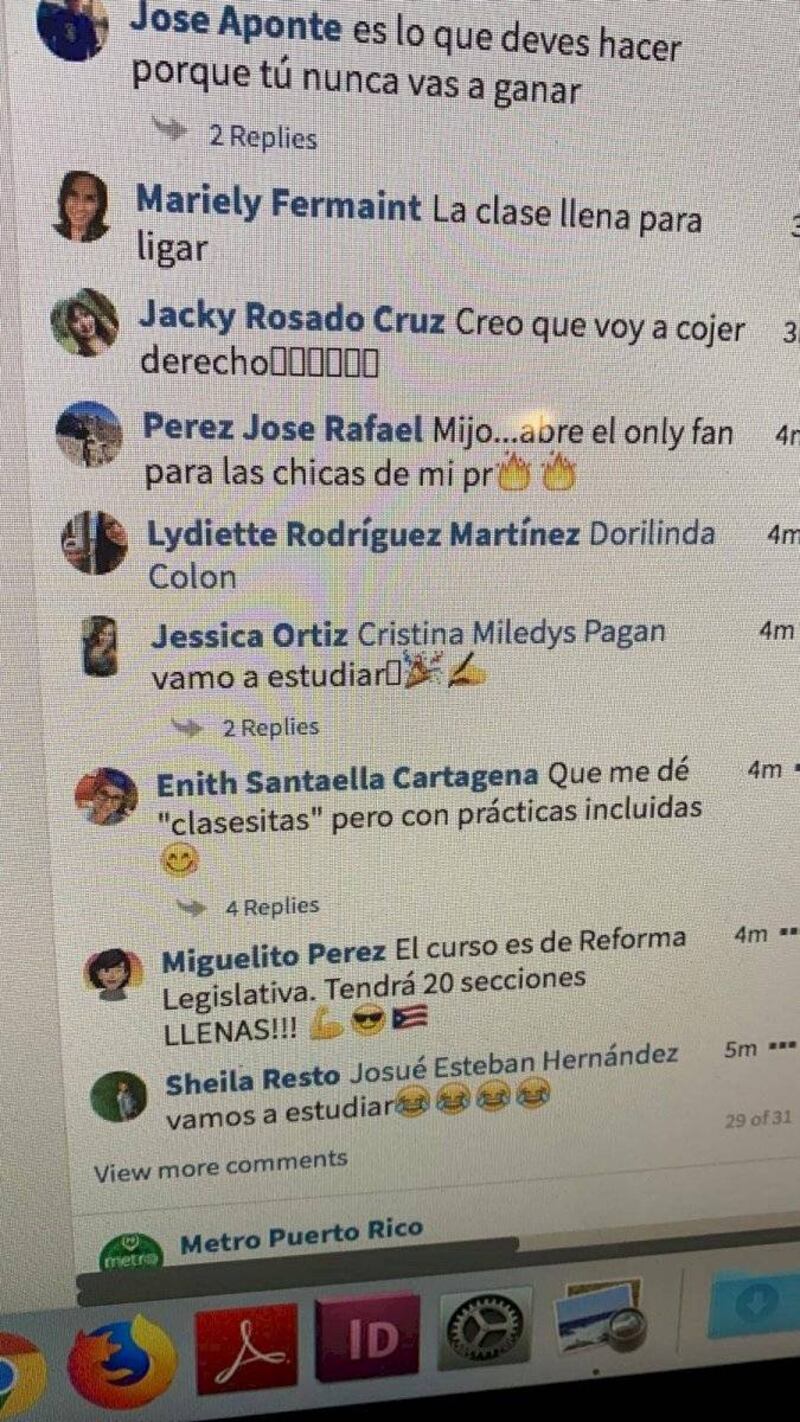Expand 4 Replies under Enith Santaella comment
This screenshot has height=1422, width=800.
[x=271, y=907]
